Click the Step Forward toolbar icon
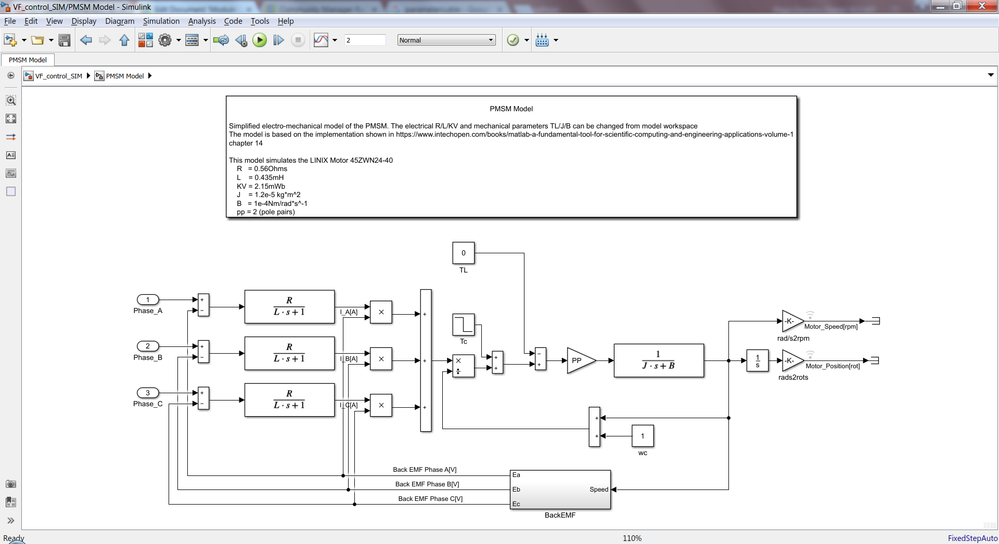The image size is (999, 544). click(x=278, y=40)
